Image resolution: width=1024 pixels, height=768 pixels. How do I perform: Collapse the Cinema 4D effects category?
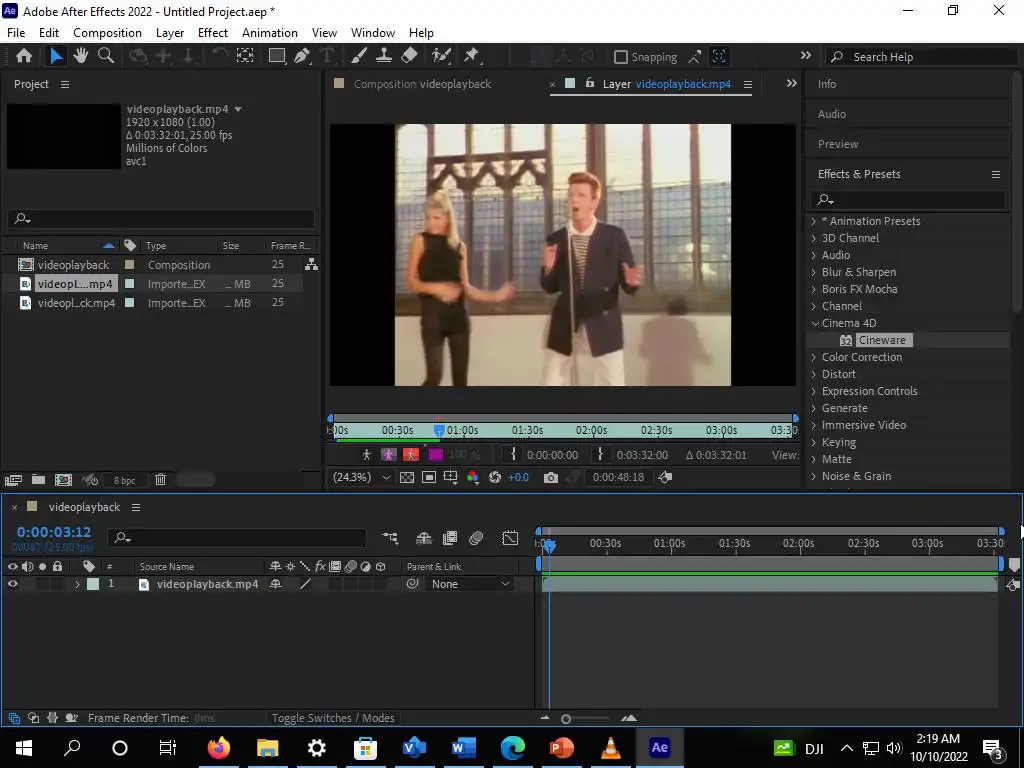tap(814, 323)
